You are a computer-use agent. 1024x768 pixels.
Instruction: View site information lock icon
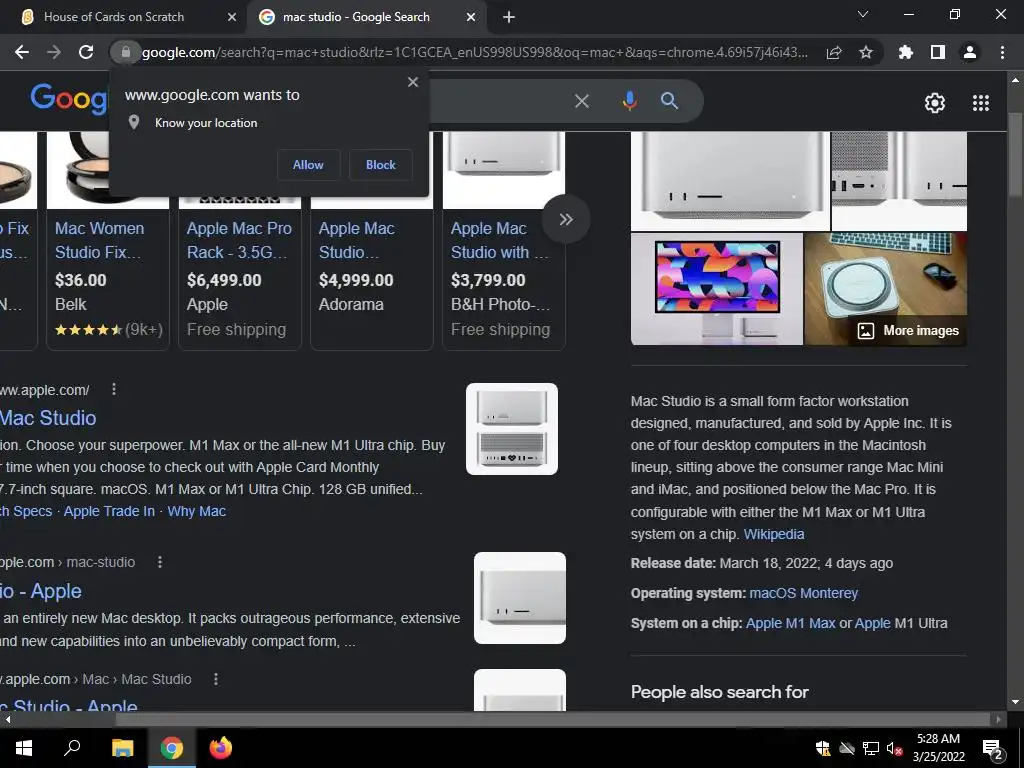125,52
